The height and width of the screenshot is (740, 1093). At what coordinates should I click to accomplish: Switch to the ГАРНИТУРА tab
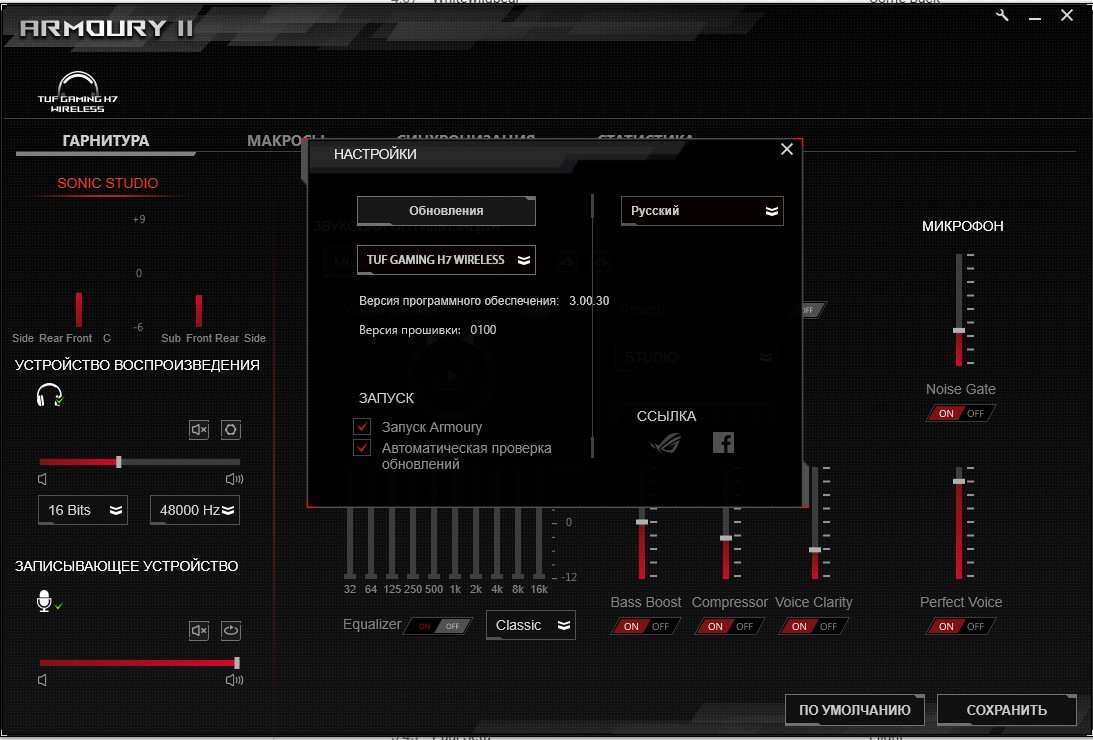pos(106,141)
